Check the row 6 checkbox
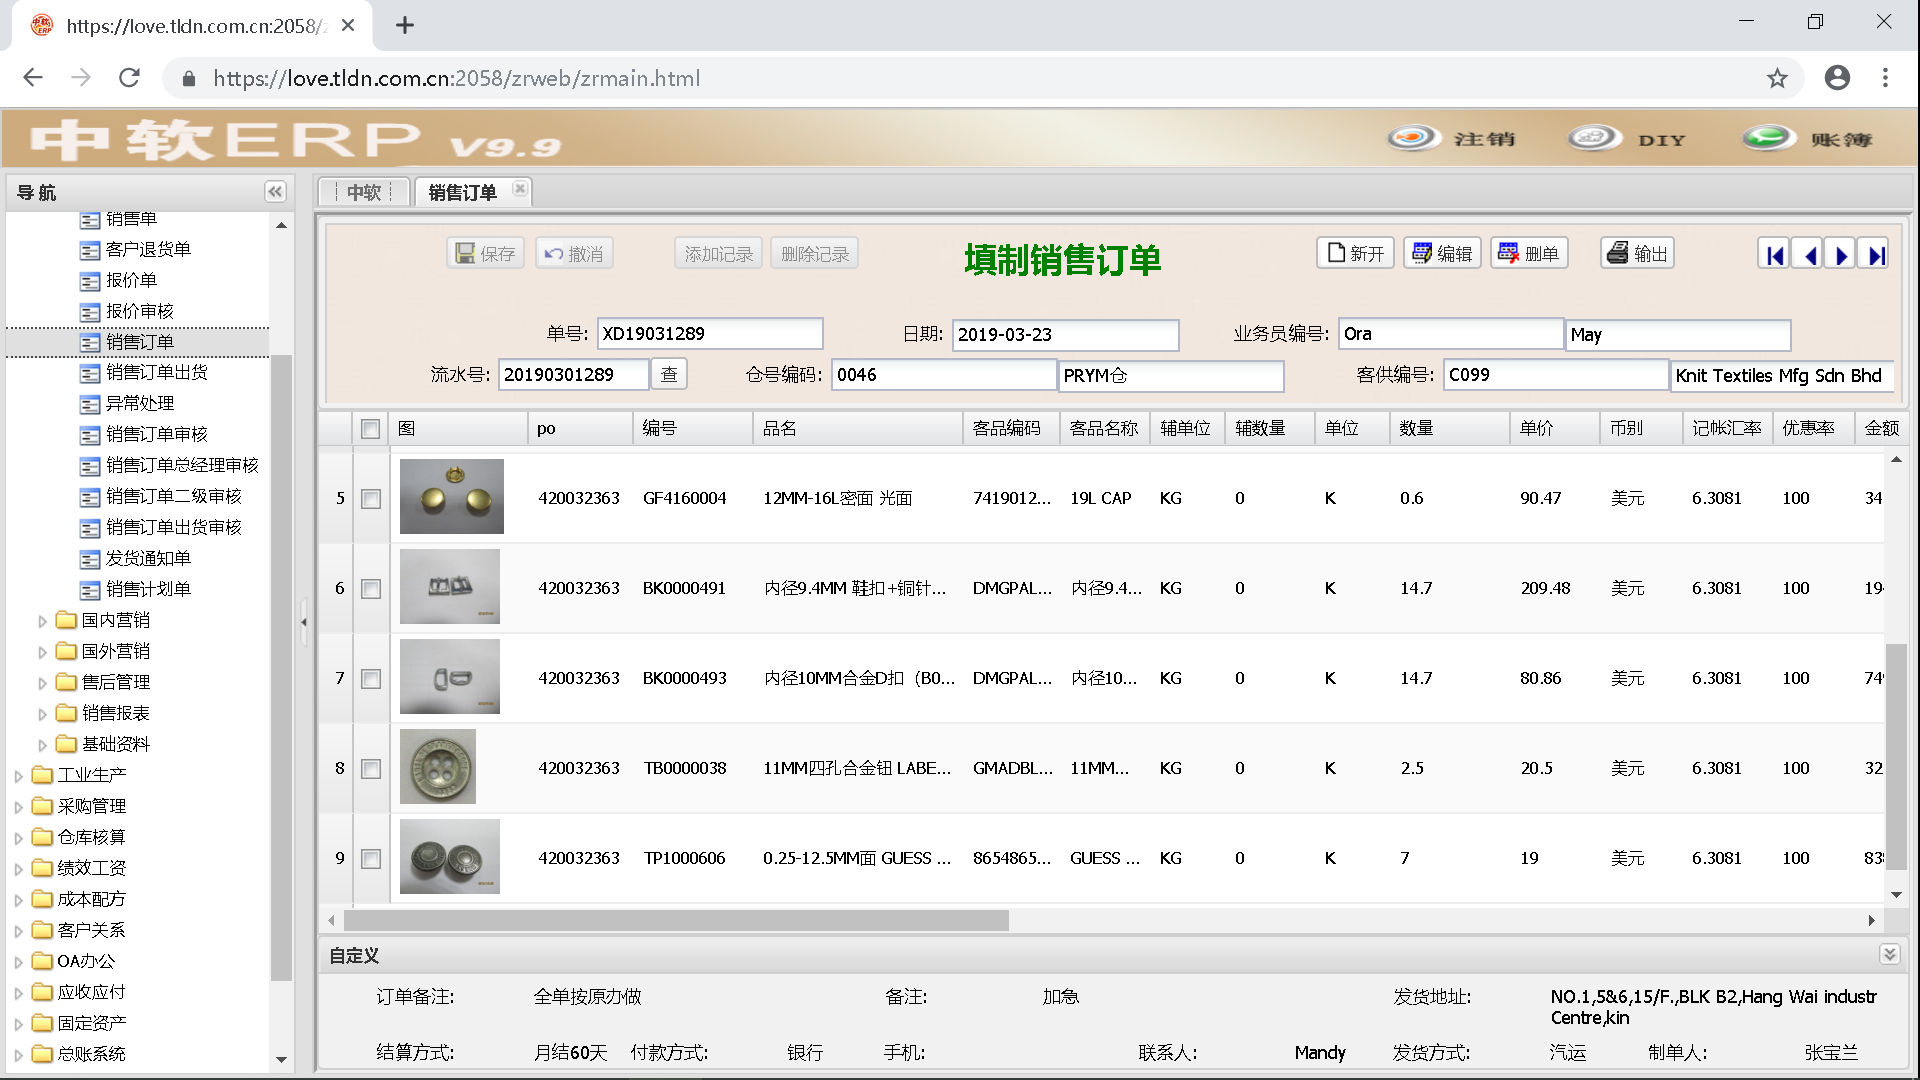 click(x=371, y=588)
